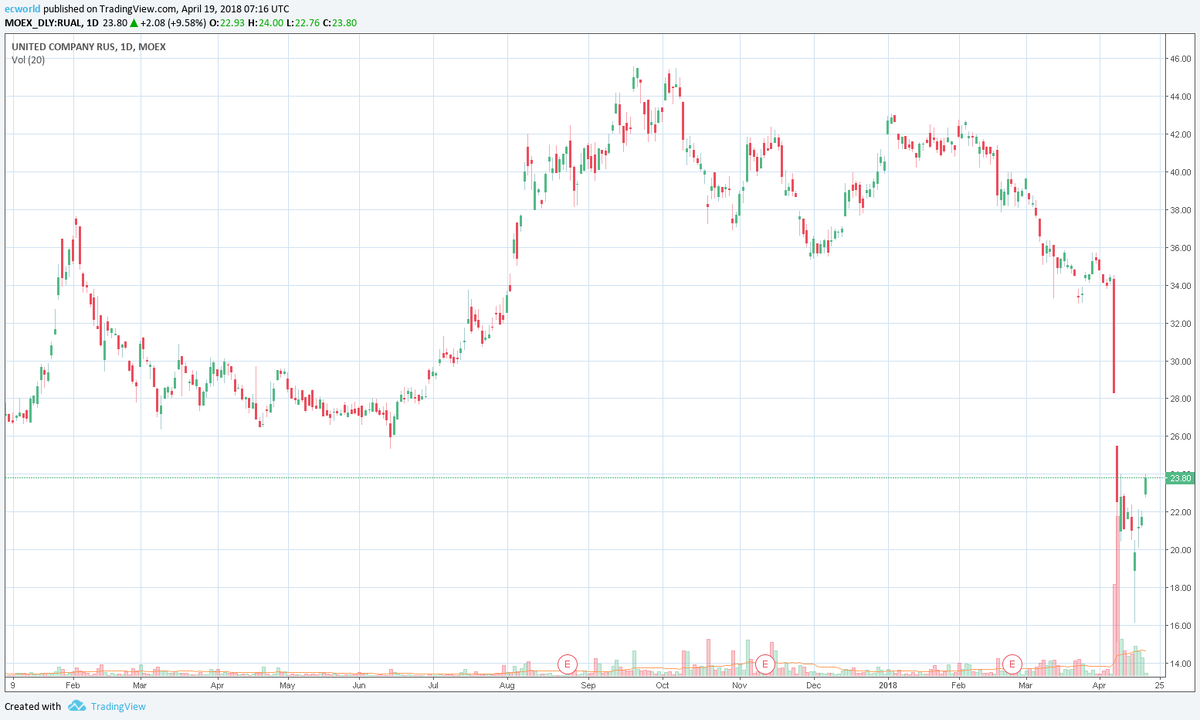The image size is (1200, 720).
Task: Open the TradingView link in footer
Action: [118, 706]
